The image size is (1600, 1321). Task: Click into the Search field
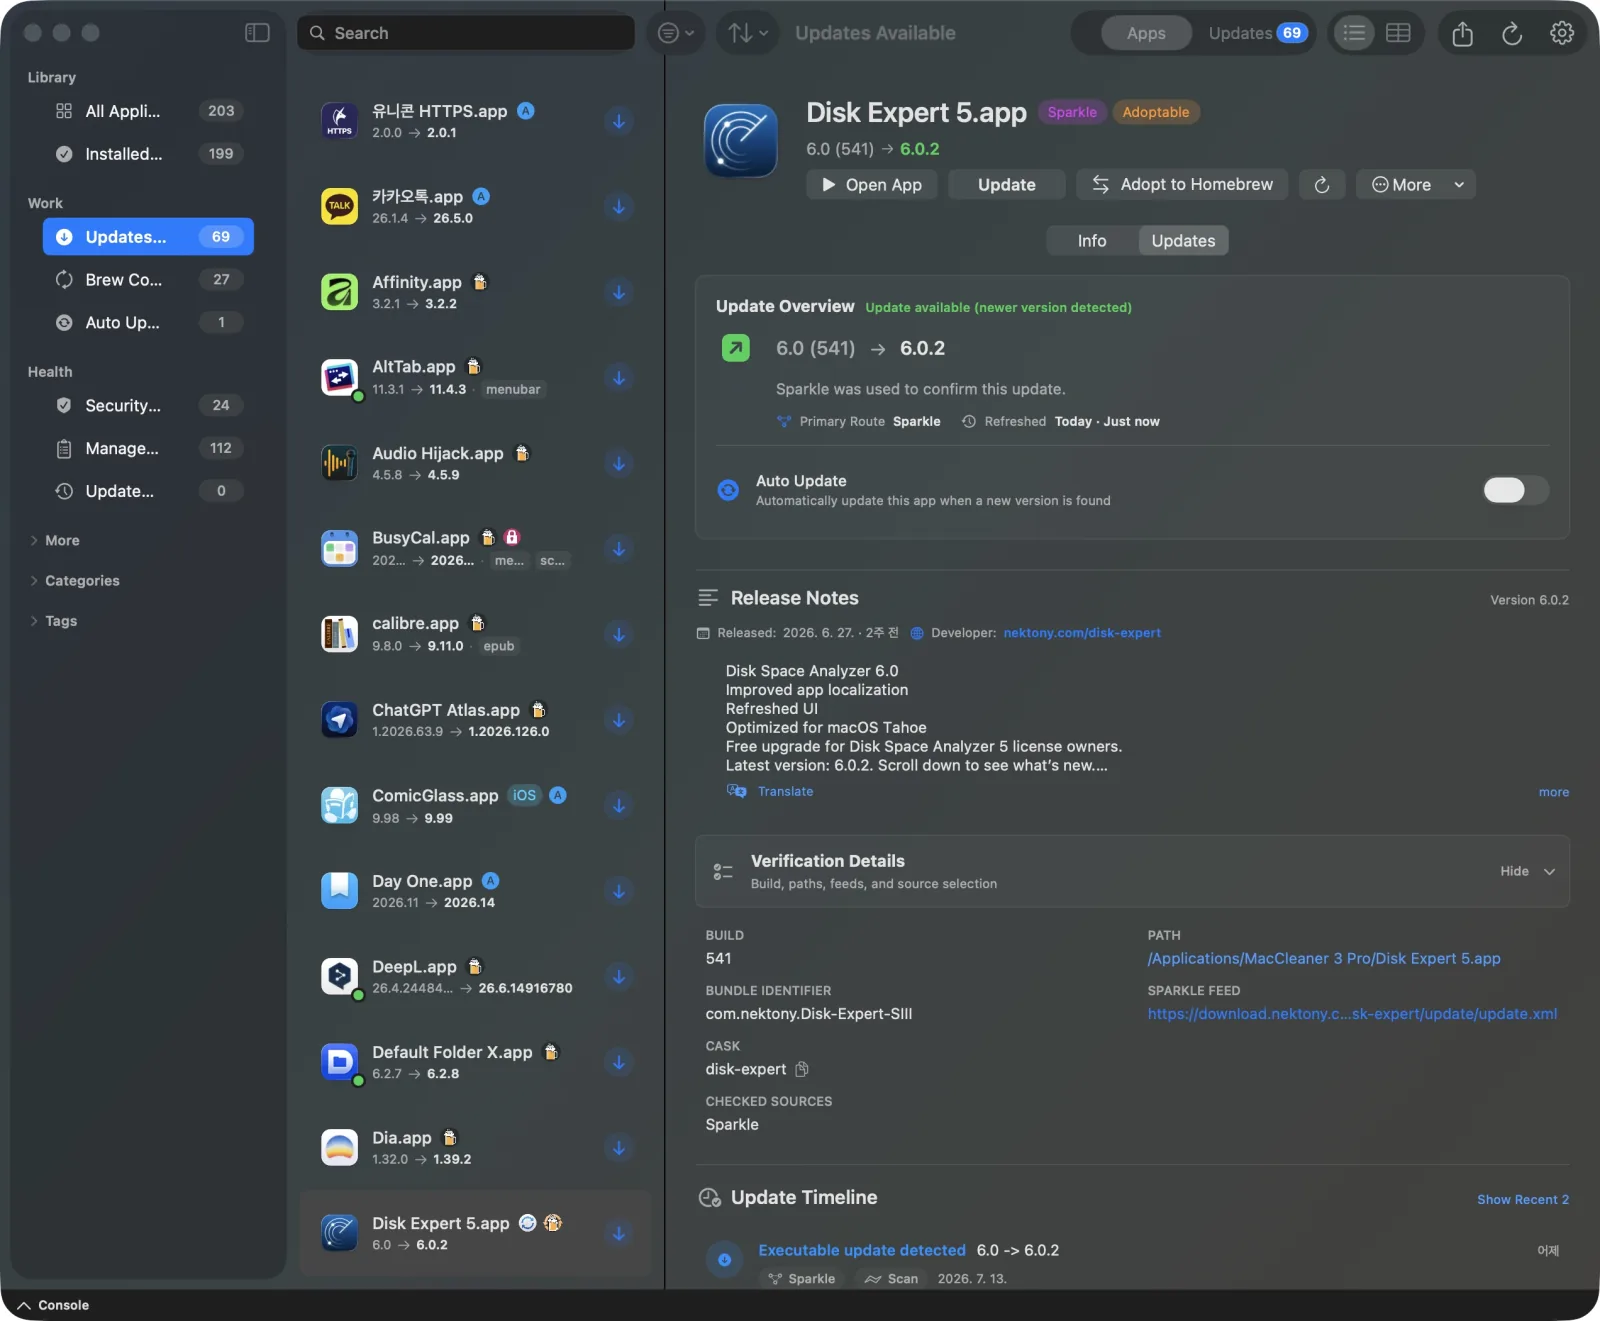(466, 33)
